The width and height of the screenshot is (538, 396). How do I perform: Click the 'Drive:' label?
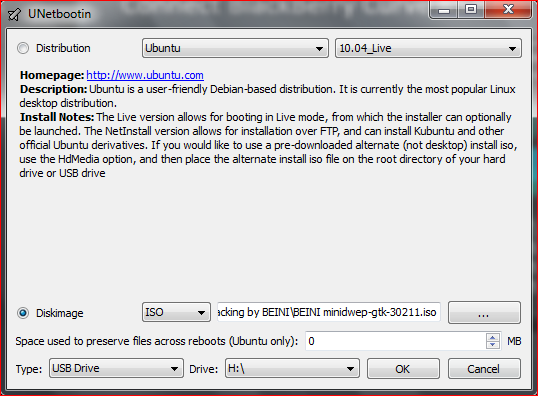click(204, 369)
